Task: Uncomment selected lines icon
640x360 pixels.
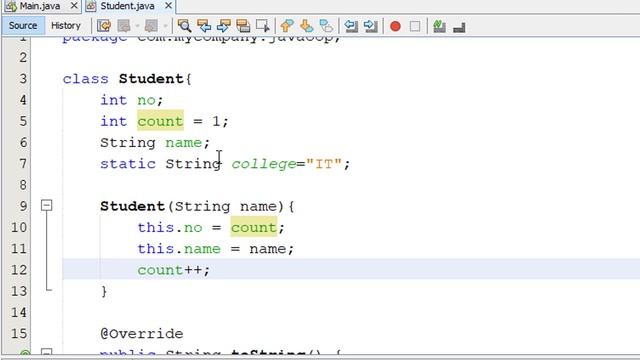Action: tap(459, 27)
